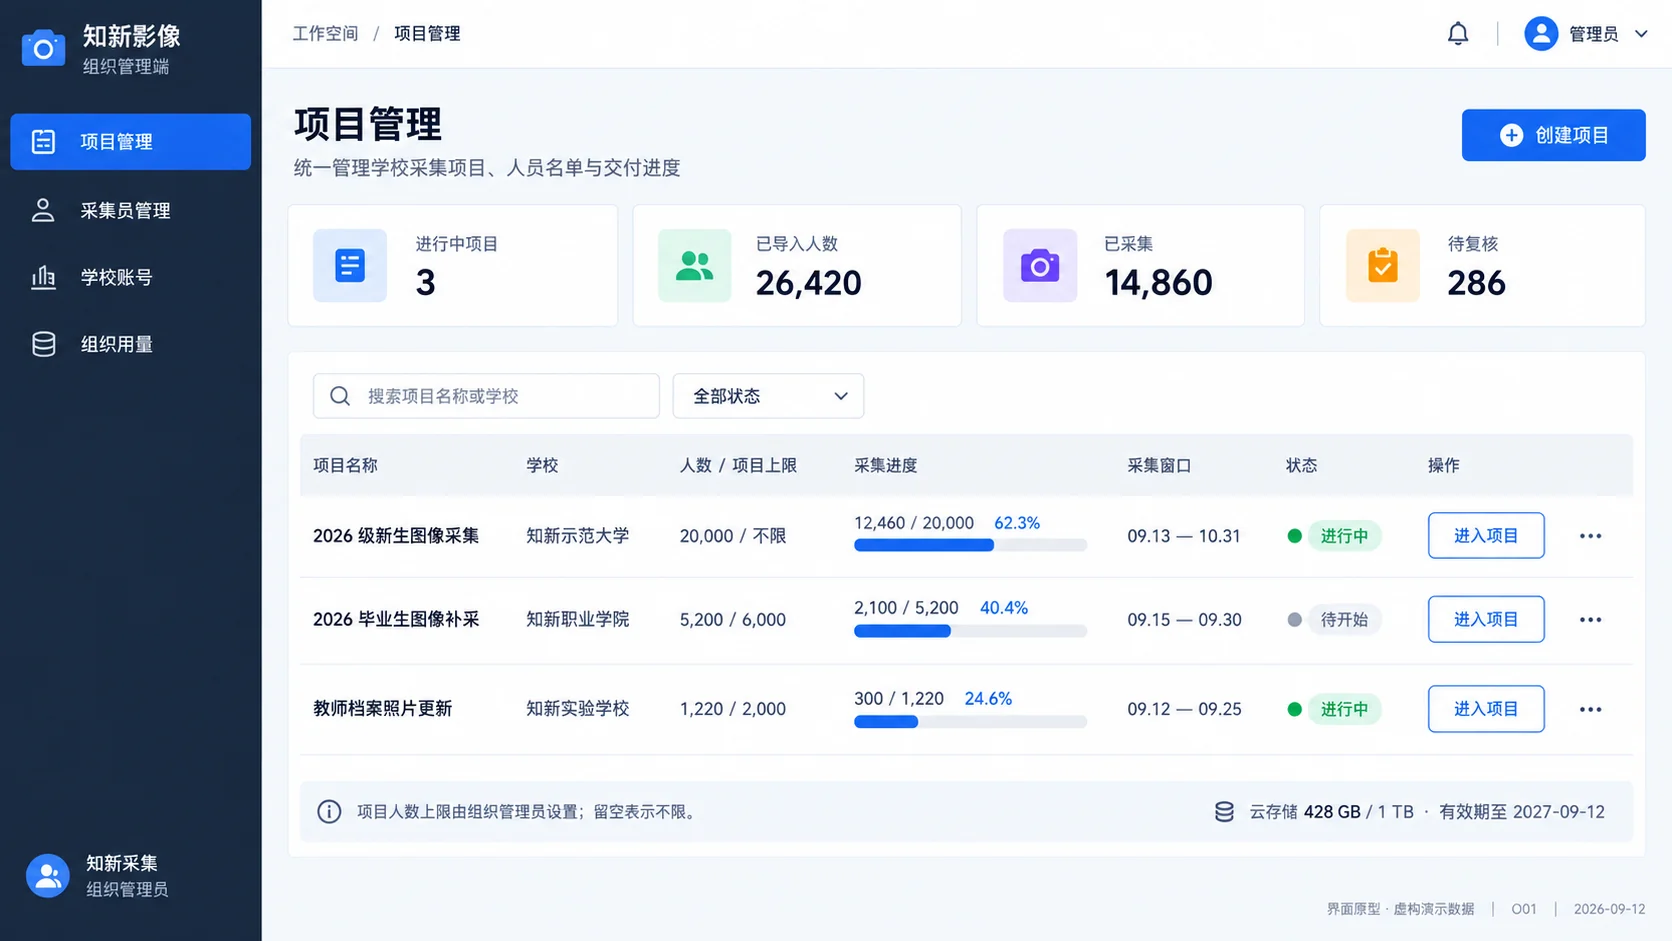The height and width of the screenshot is (941, 1672).
Task: Click the 组织用量 database icon
Action: (x=43, y=344)
